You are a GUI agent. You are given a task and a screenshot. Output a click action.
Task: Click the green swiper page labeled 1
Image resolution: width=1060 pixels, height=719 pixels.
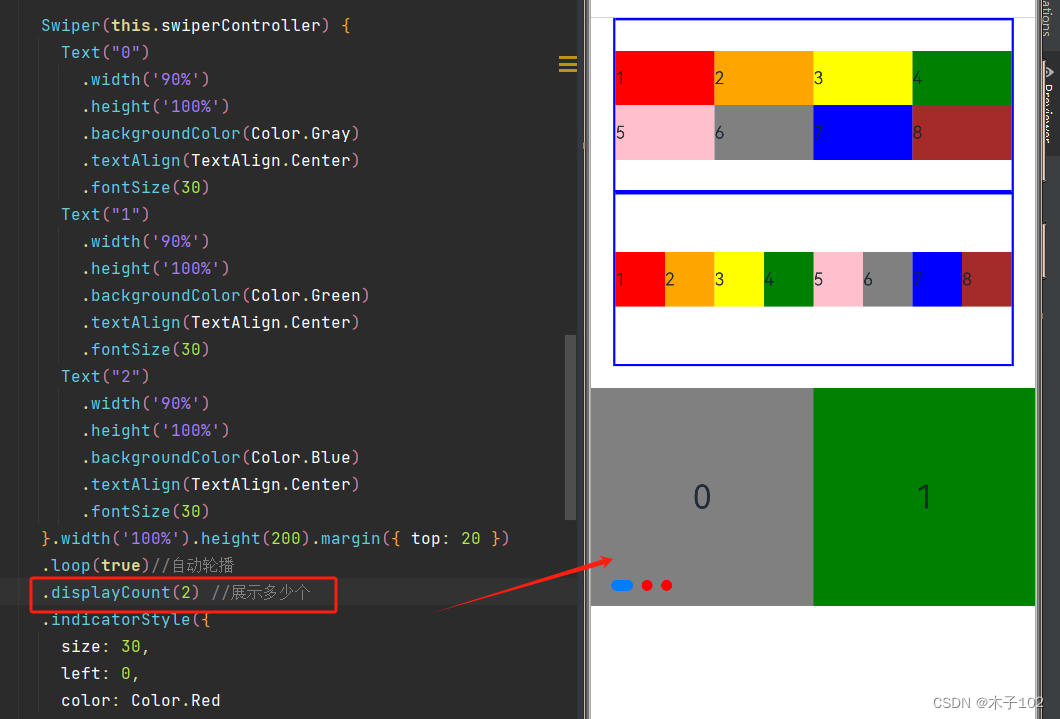pos(924,497)
